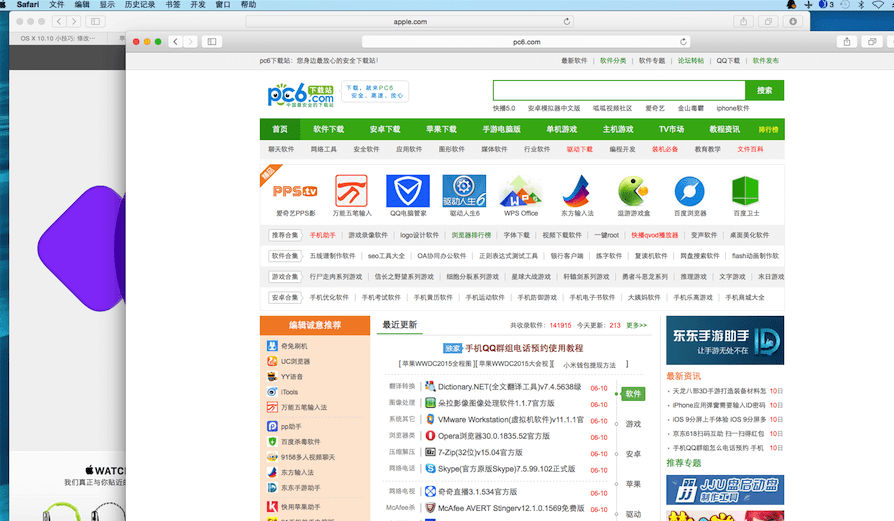Click Share icon in the pc6.com window
894x521 pixels.
(847, 42)
